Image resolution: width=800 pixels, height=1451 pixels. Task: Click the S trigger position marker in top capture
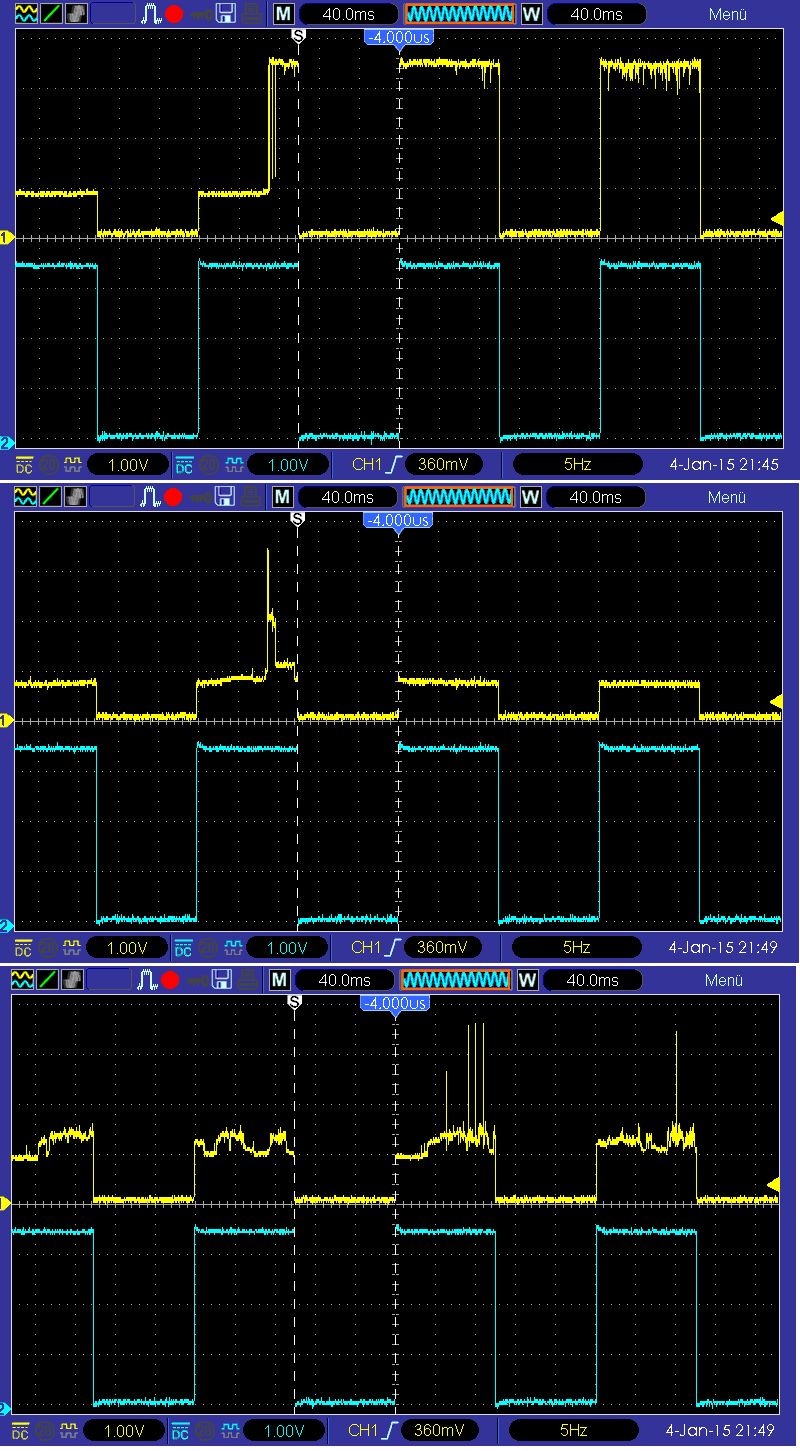coord(298,35)
